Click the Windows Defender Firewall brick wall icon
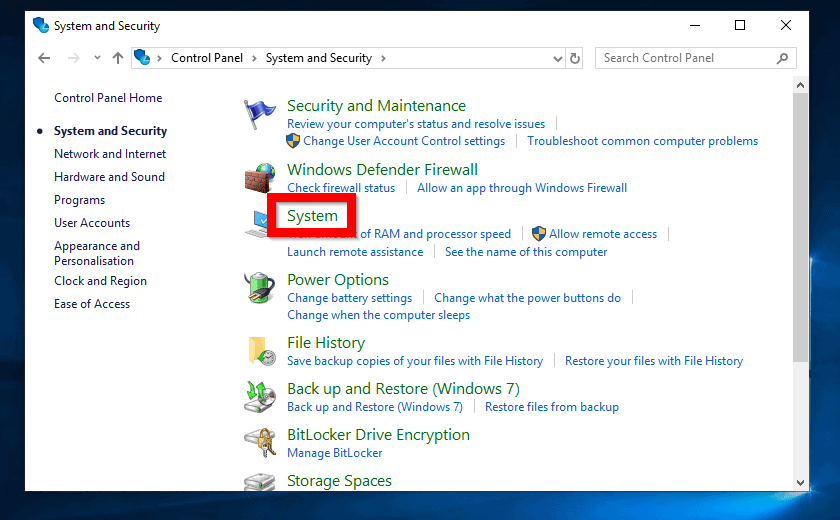 click(x=260, y=178)
